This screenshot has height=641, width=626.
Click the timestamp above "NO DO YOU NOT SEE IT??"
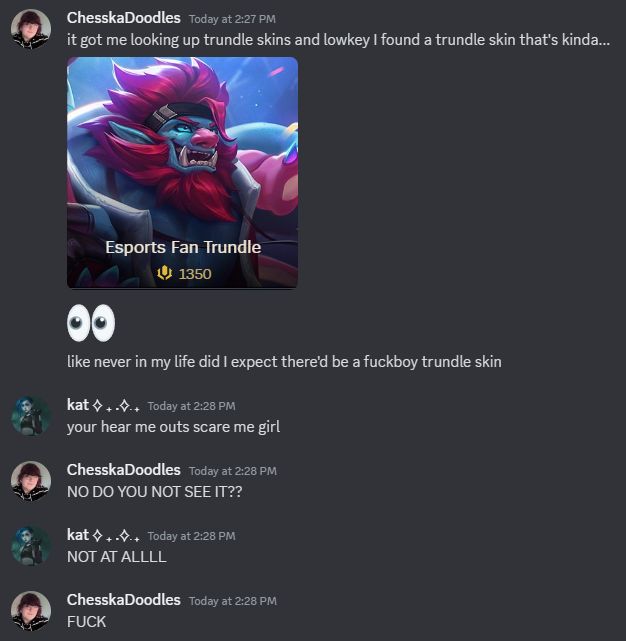(x=233, y=471)
